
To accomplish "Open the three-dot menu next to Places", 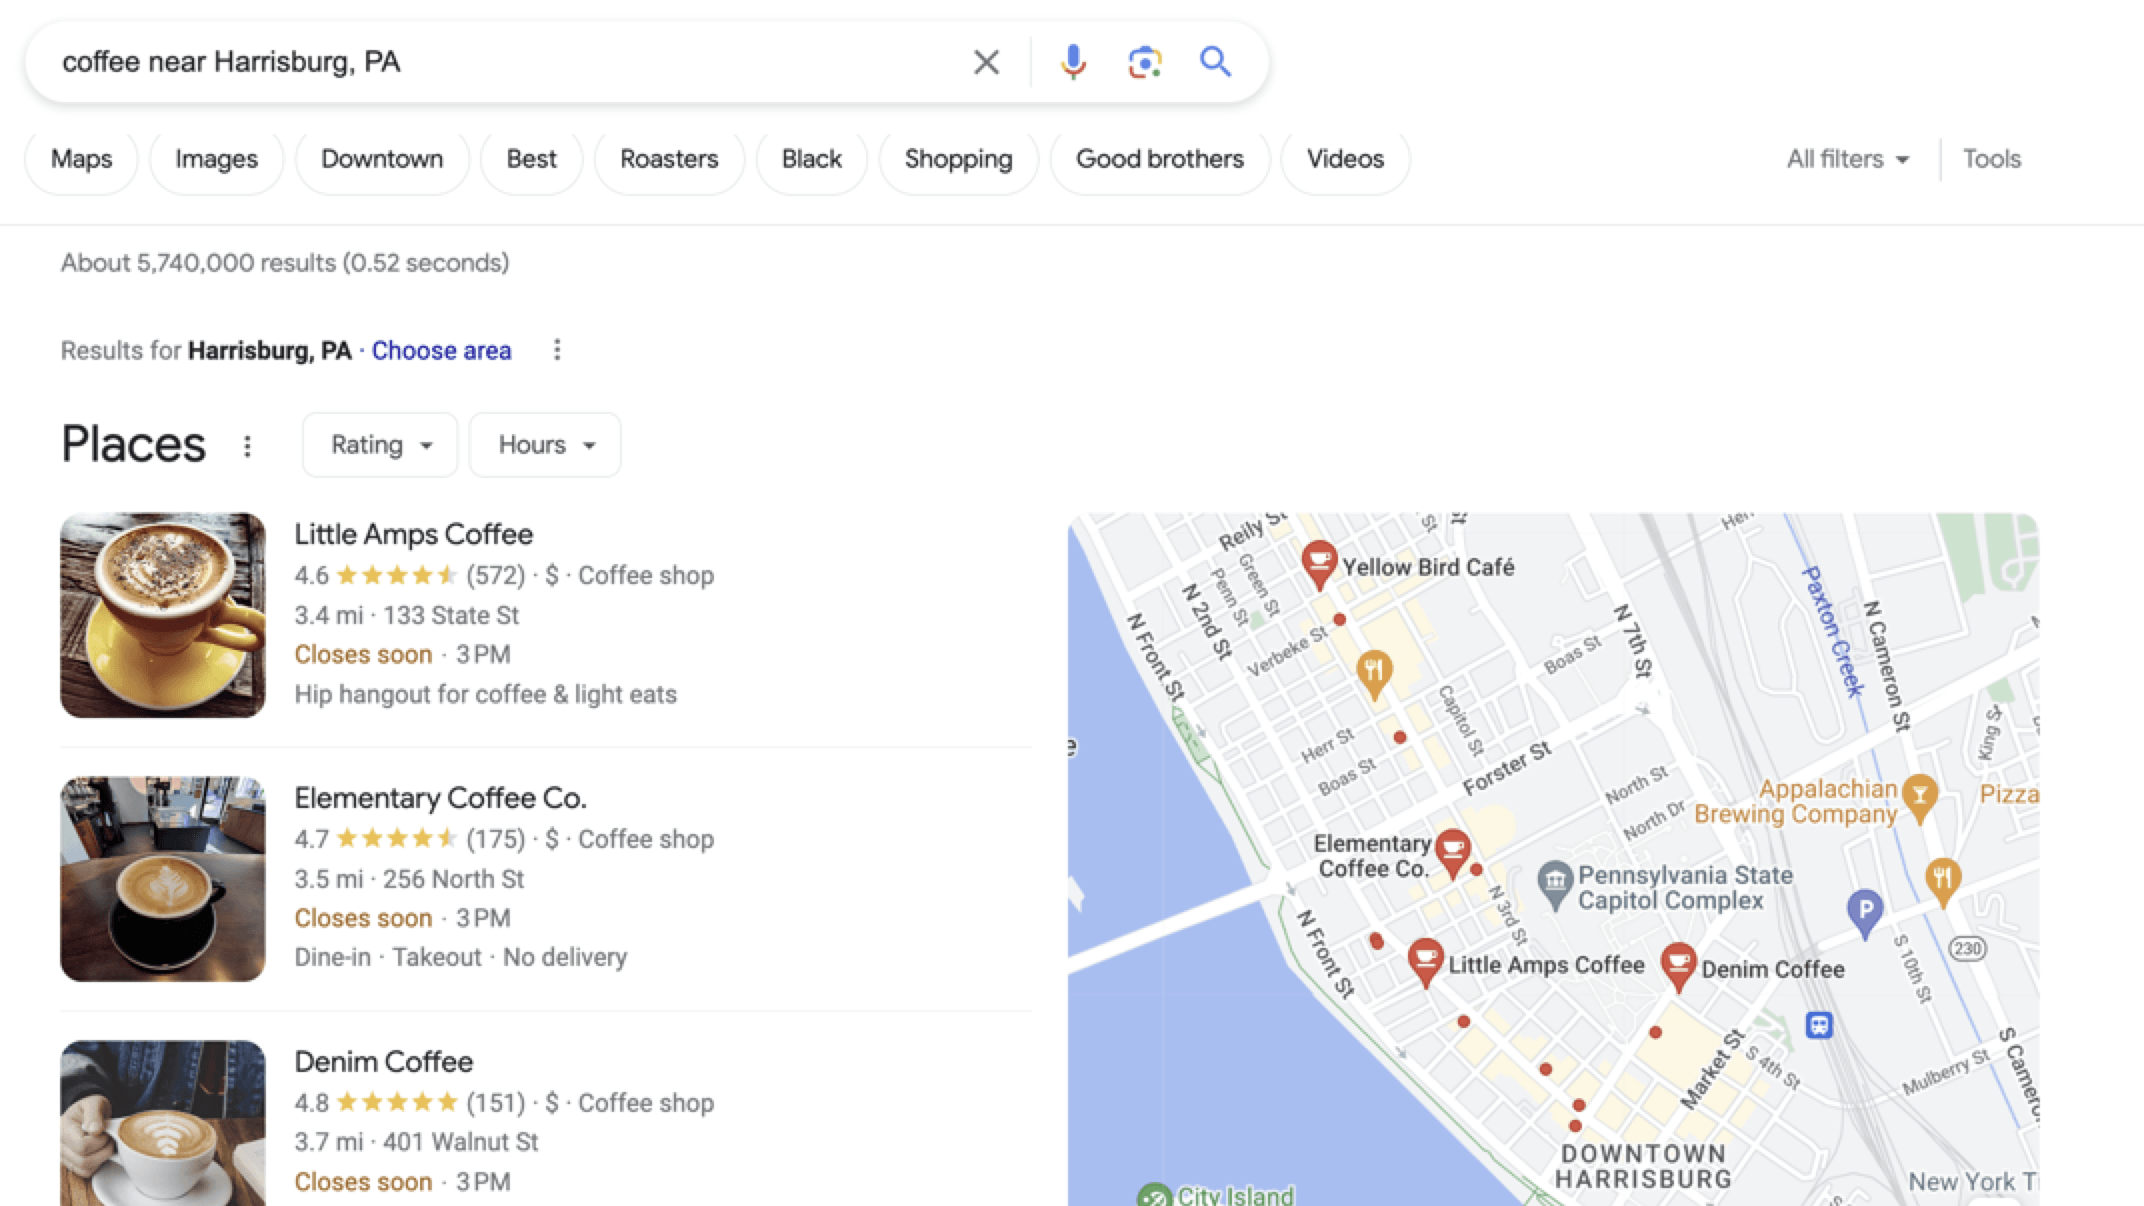I will [247, 446].
